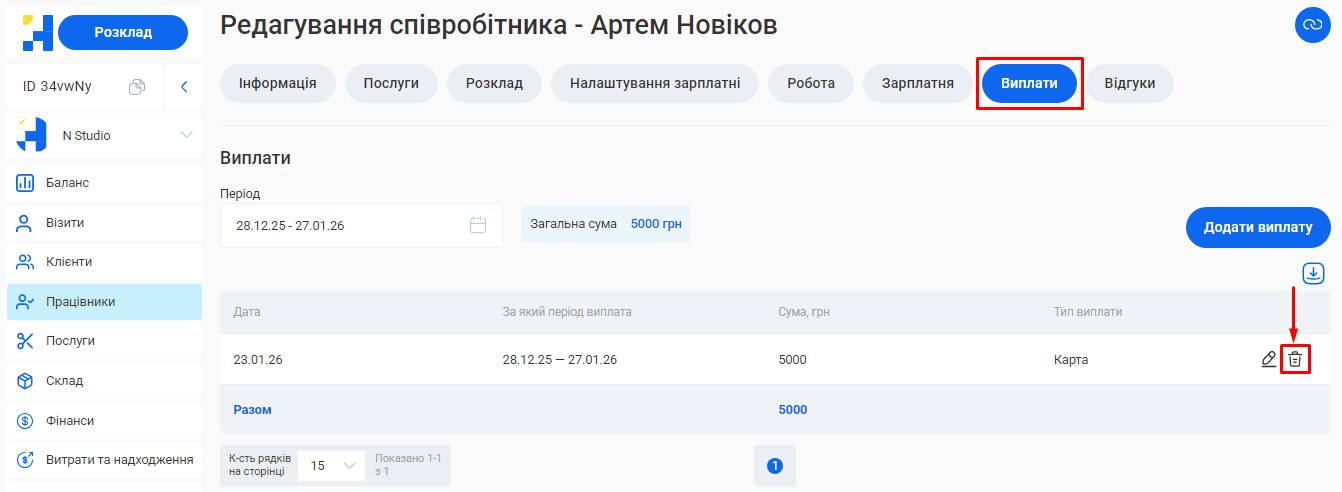Click the Разом total row label
1342x492 pixels.
pyautogui.click(x=252, y=409)
